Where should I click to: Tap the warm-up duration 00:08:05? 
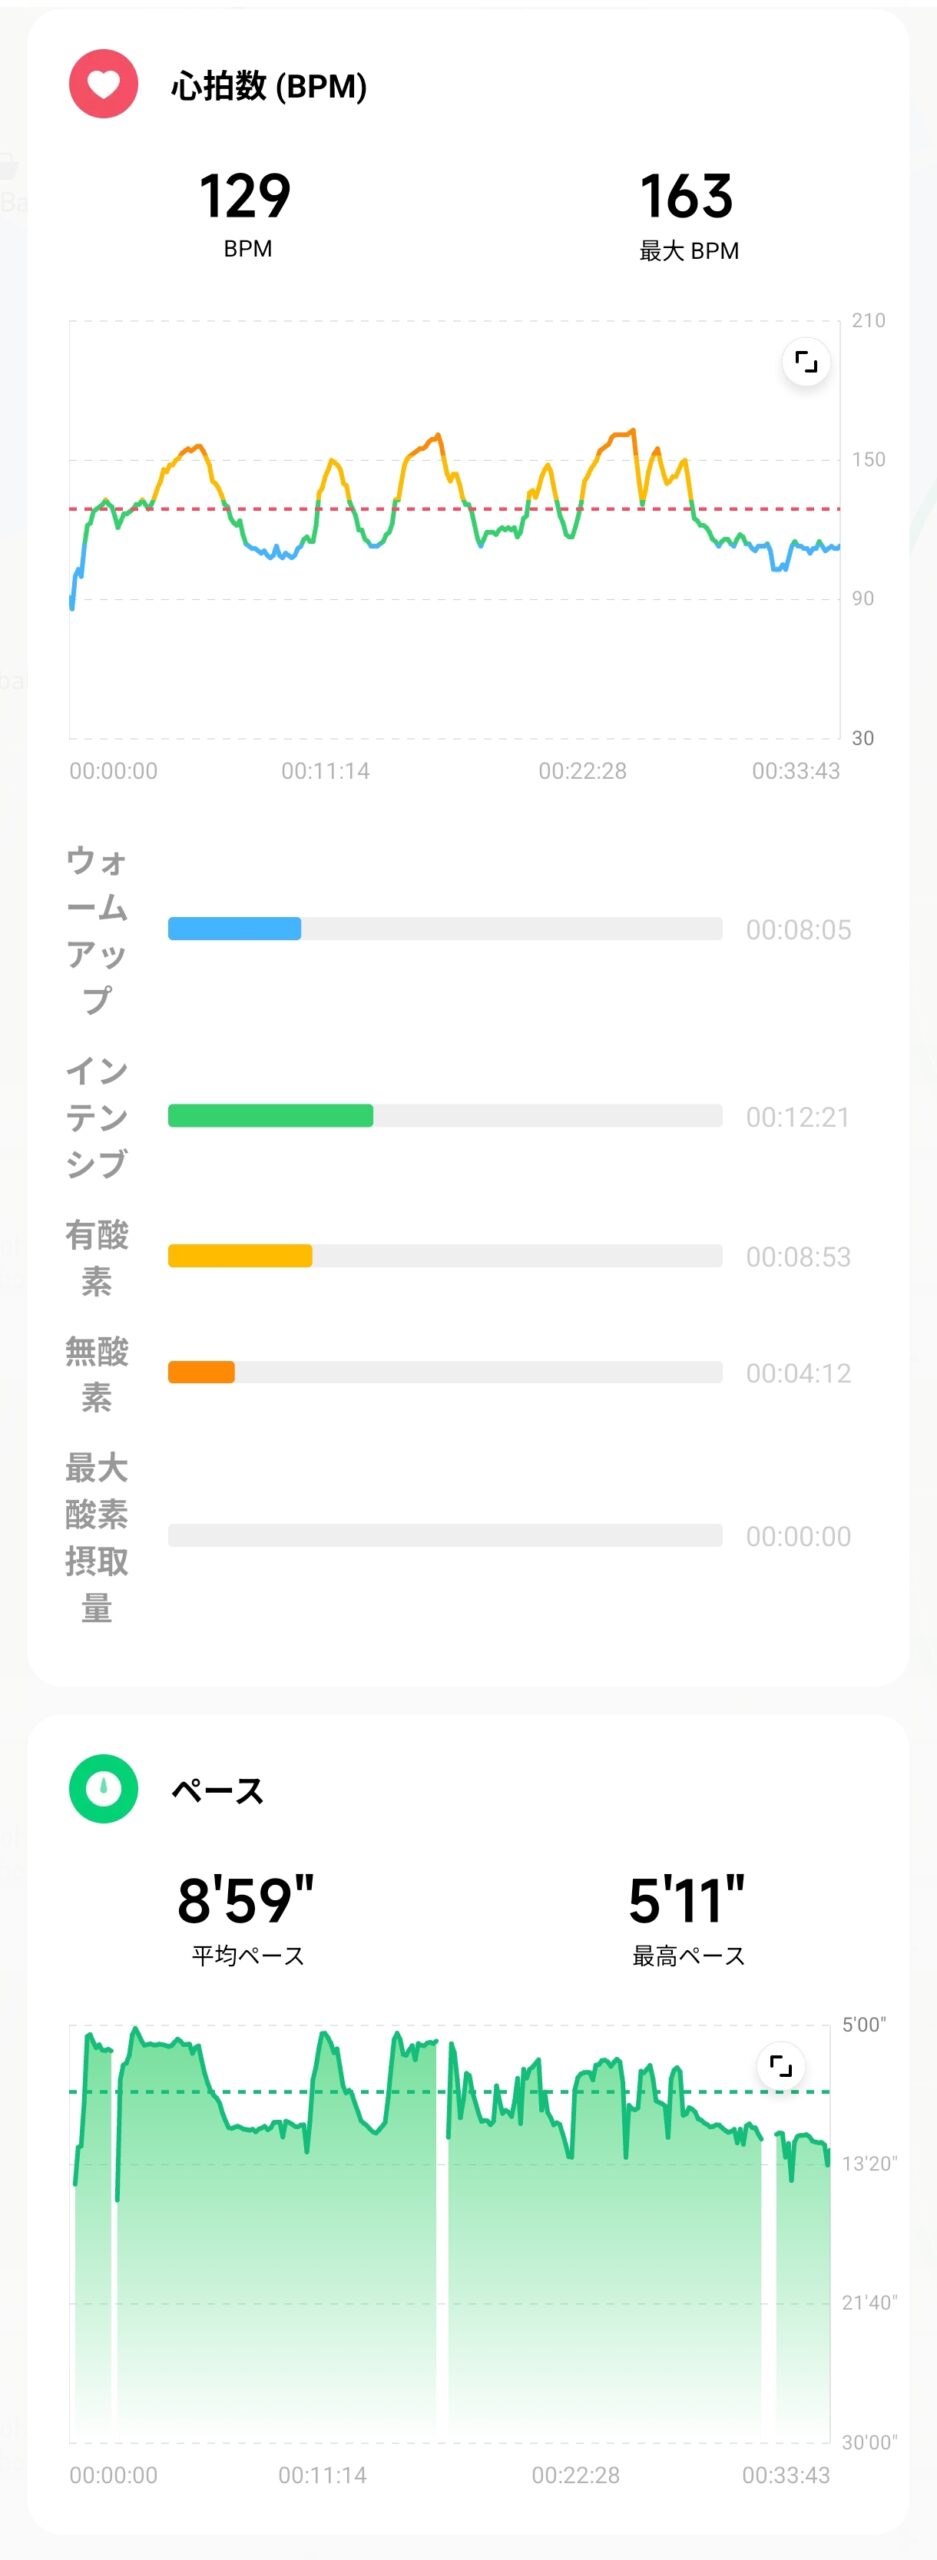coord(799,930)
